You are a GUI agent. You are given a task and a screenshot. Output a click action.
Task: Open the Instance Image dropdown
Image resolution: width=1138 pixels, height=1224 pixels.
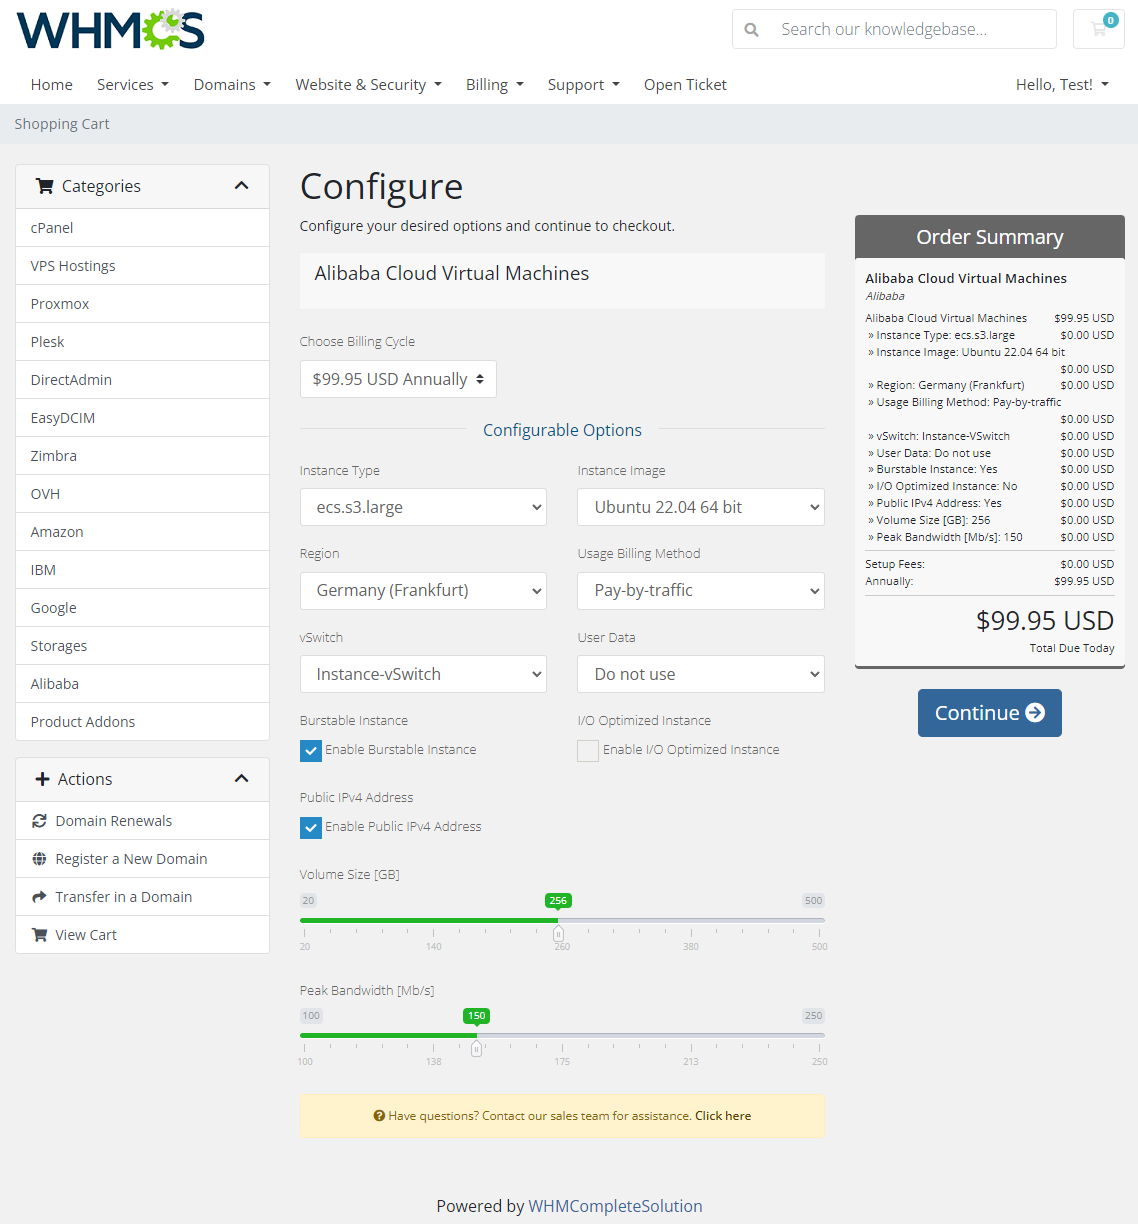pyautogui.click(x=701, y=507)
